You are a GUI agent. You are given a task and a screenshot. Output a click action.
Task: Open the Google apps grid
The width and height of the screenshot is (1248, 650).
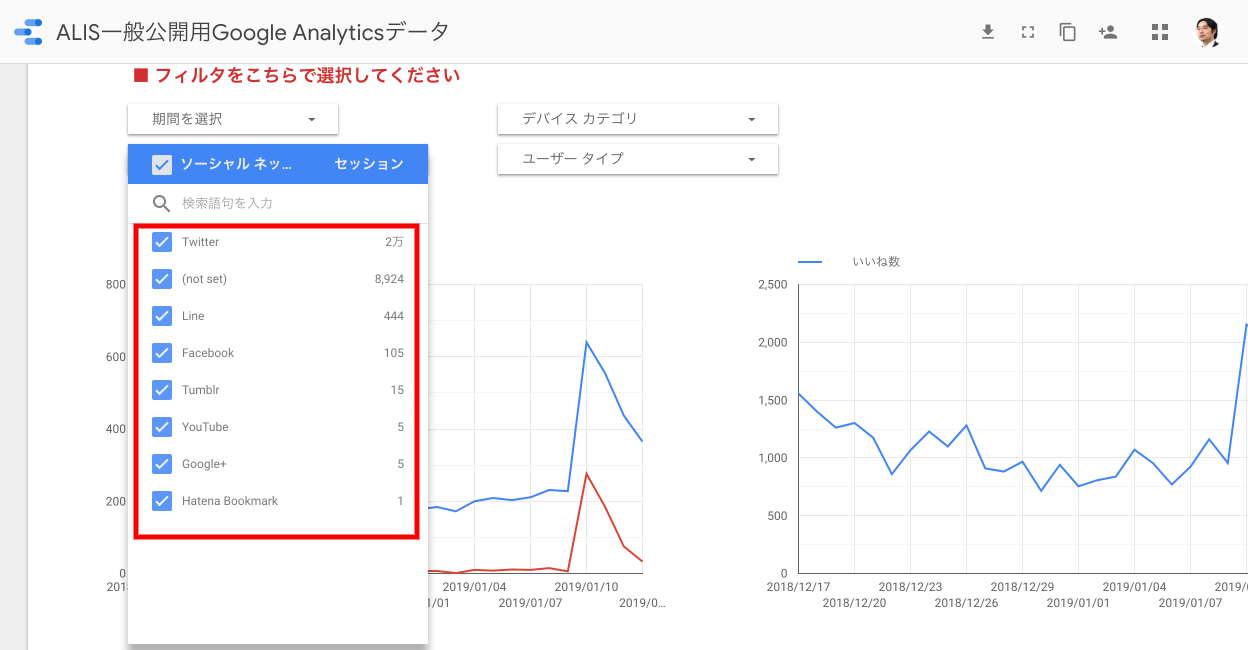pos(1160,32)
